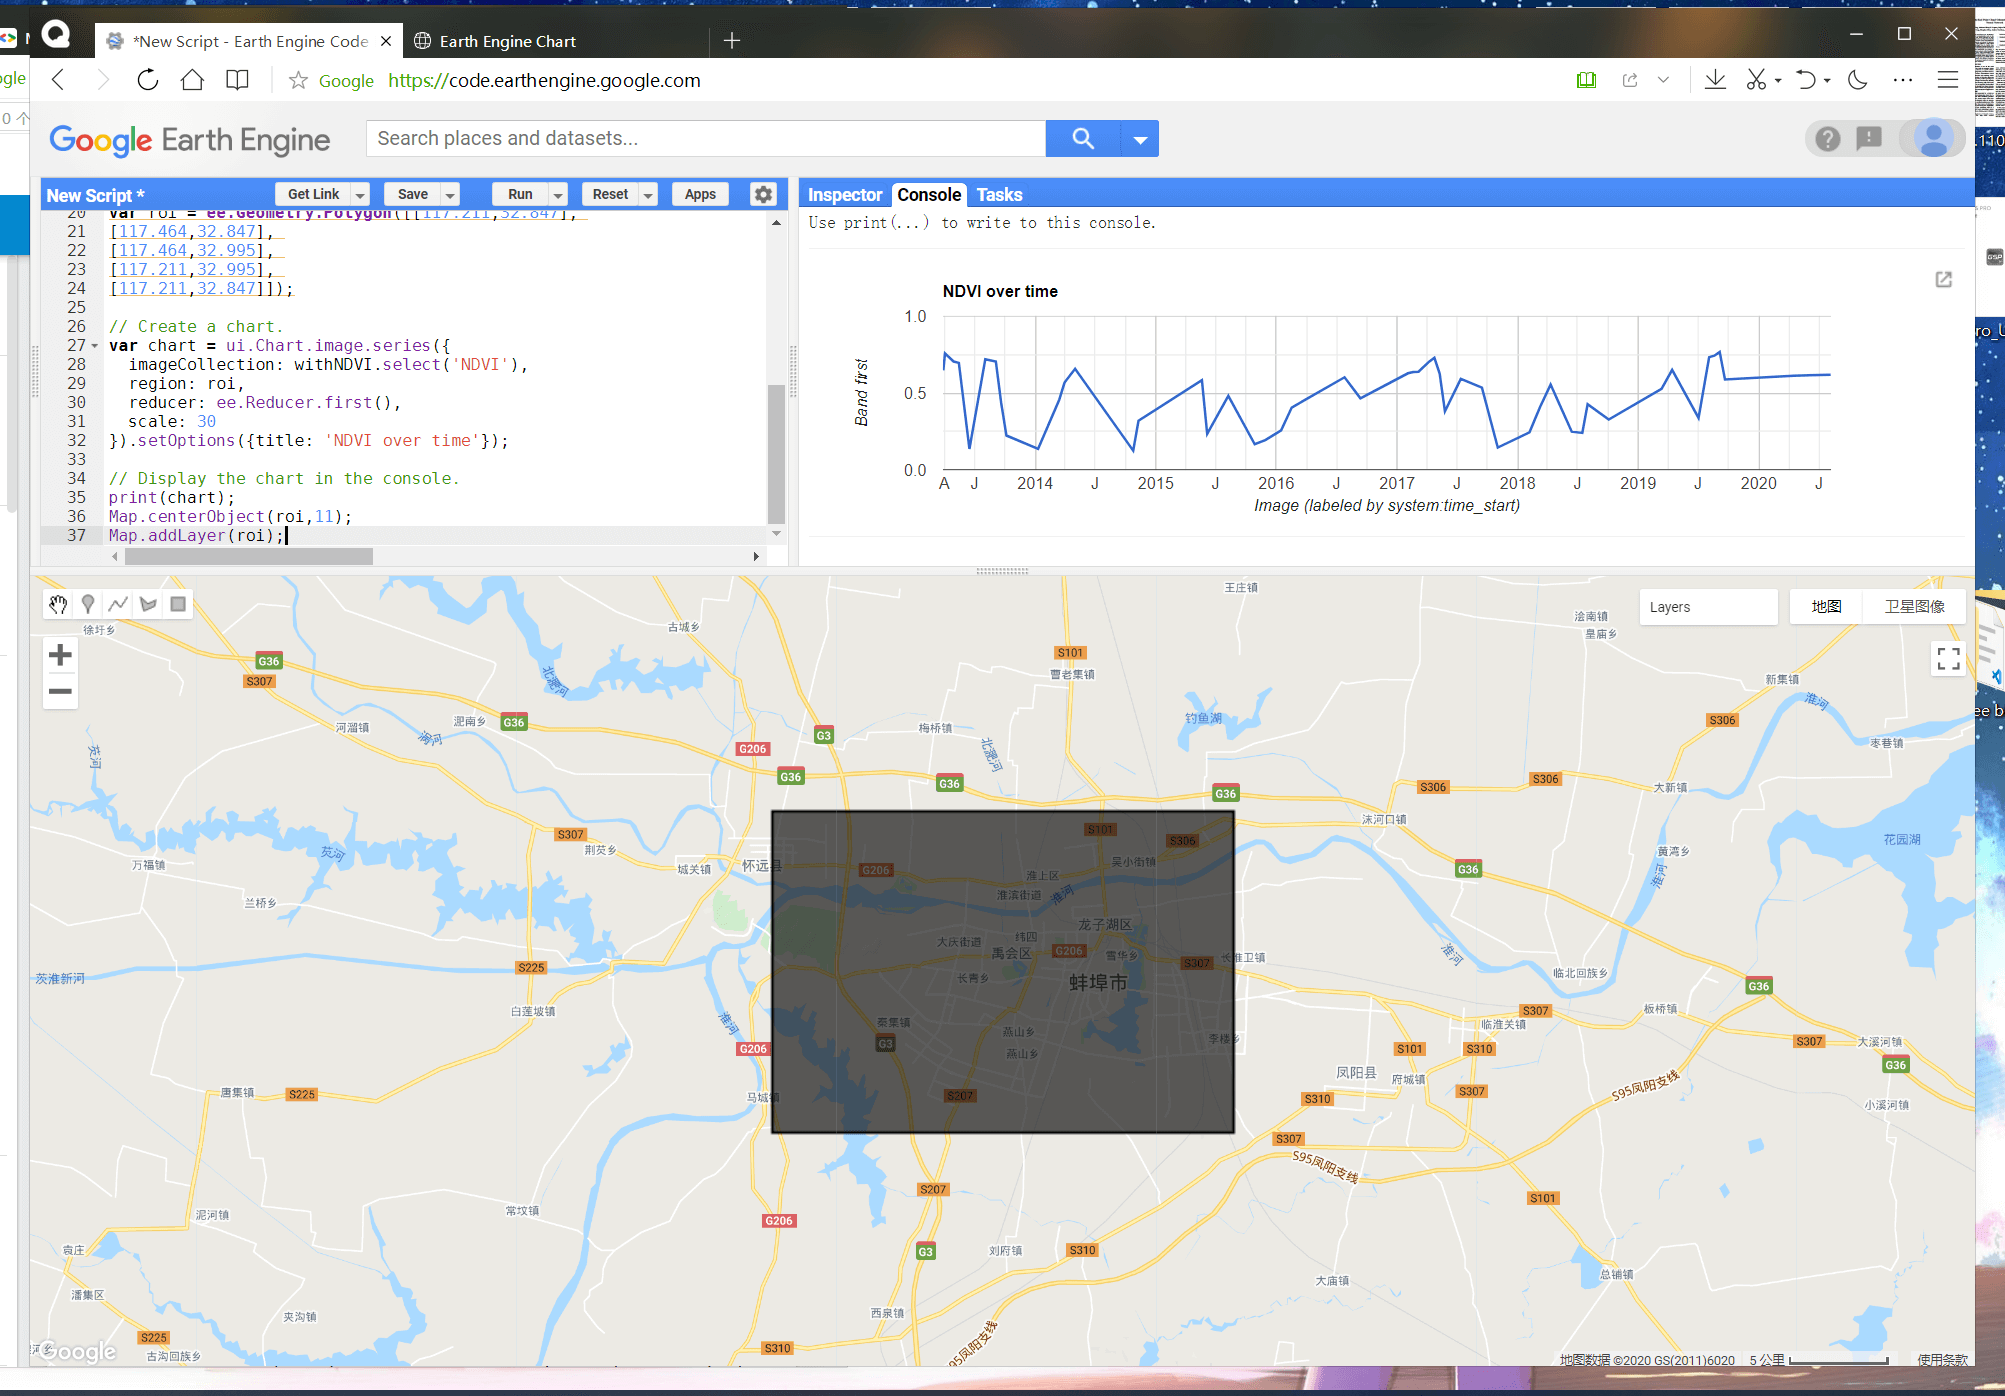Switch map to 卫星图像 satellite view
This screenshot has width=2005, height=1396.
1914,606
